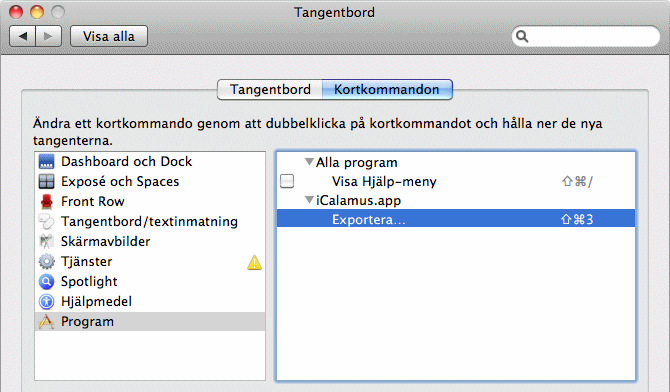This screenshot has width=670, height=392.
Task: Select the Exportera… shortcut row
Action: [456, 218]
